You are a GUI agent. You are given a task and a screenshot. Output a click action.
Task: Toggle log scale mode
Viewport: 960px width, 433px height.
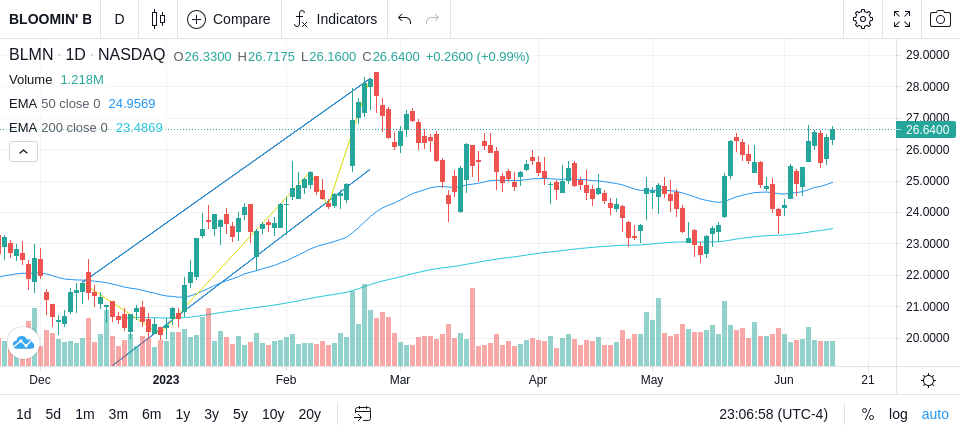tap(898, 415)
